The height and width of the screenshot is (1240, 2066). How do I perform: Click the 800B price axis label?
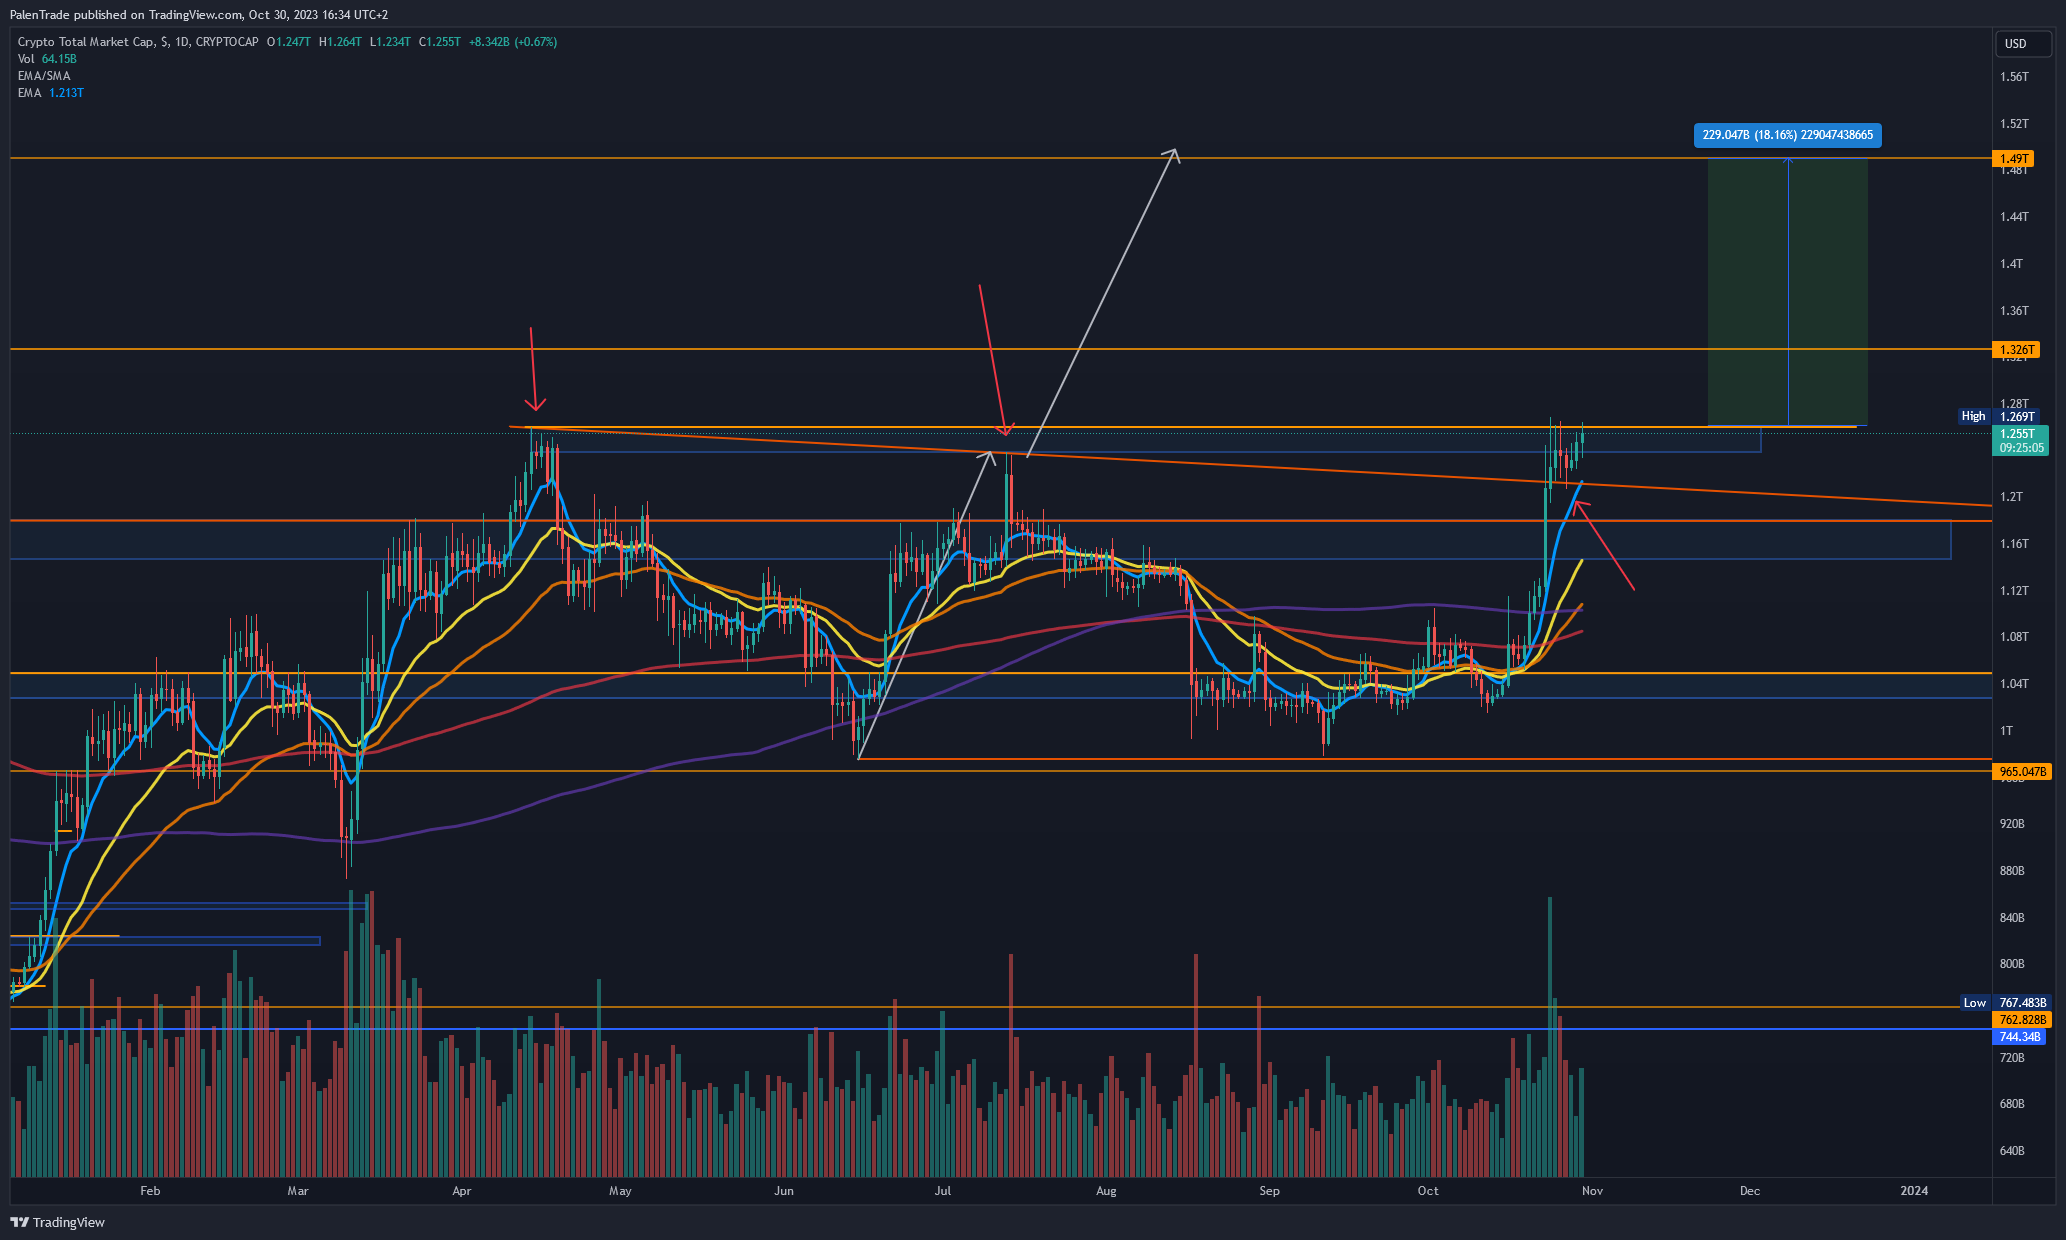(x=2012, y=964)
